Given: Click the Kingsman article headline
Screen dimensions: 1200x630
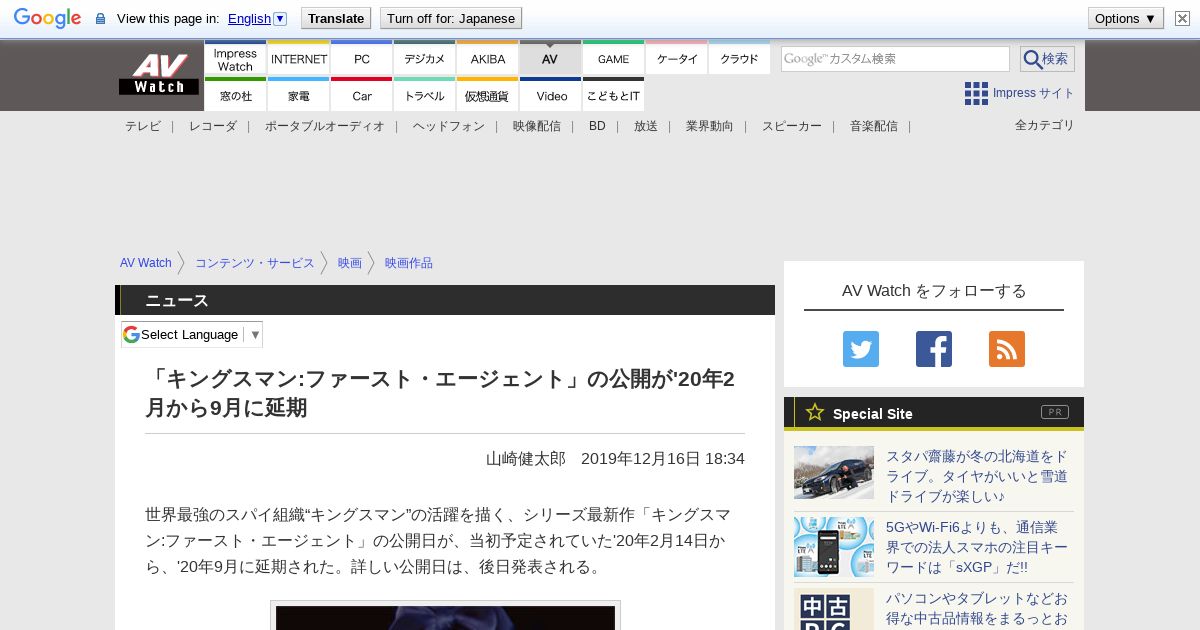Looking at the screenshot, I should (x=440, y=393).
